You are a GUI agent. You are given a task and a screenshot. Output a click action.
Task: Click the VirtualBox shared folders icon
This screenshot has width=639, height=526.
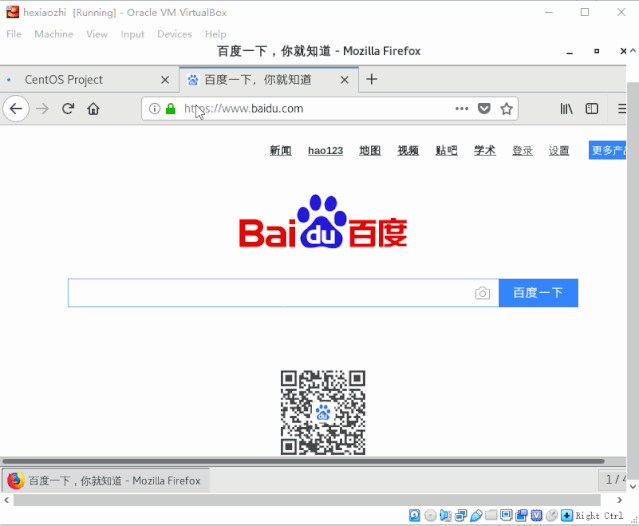click(491, 515)
